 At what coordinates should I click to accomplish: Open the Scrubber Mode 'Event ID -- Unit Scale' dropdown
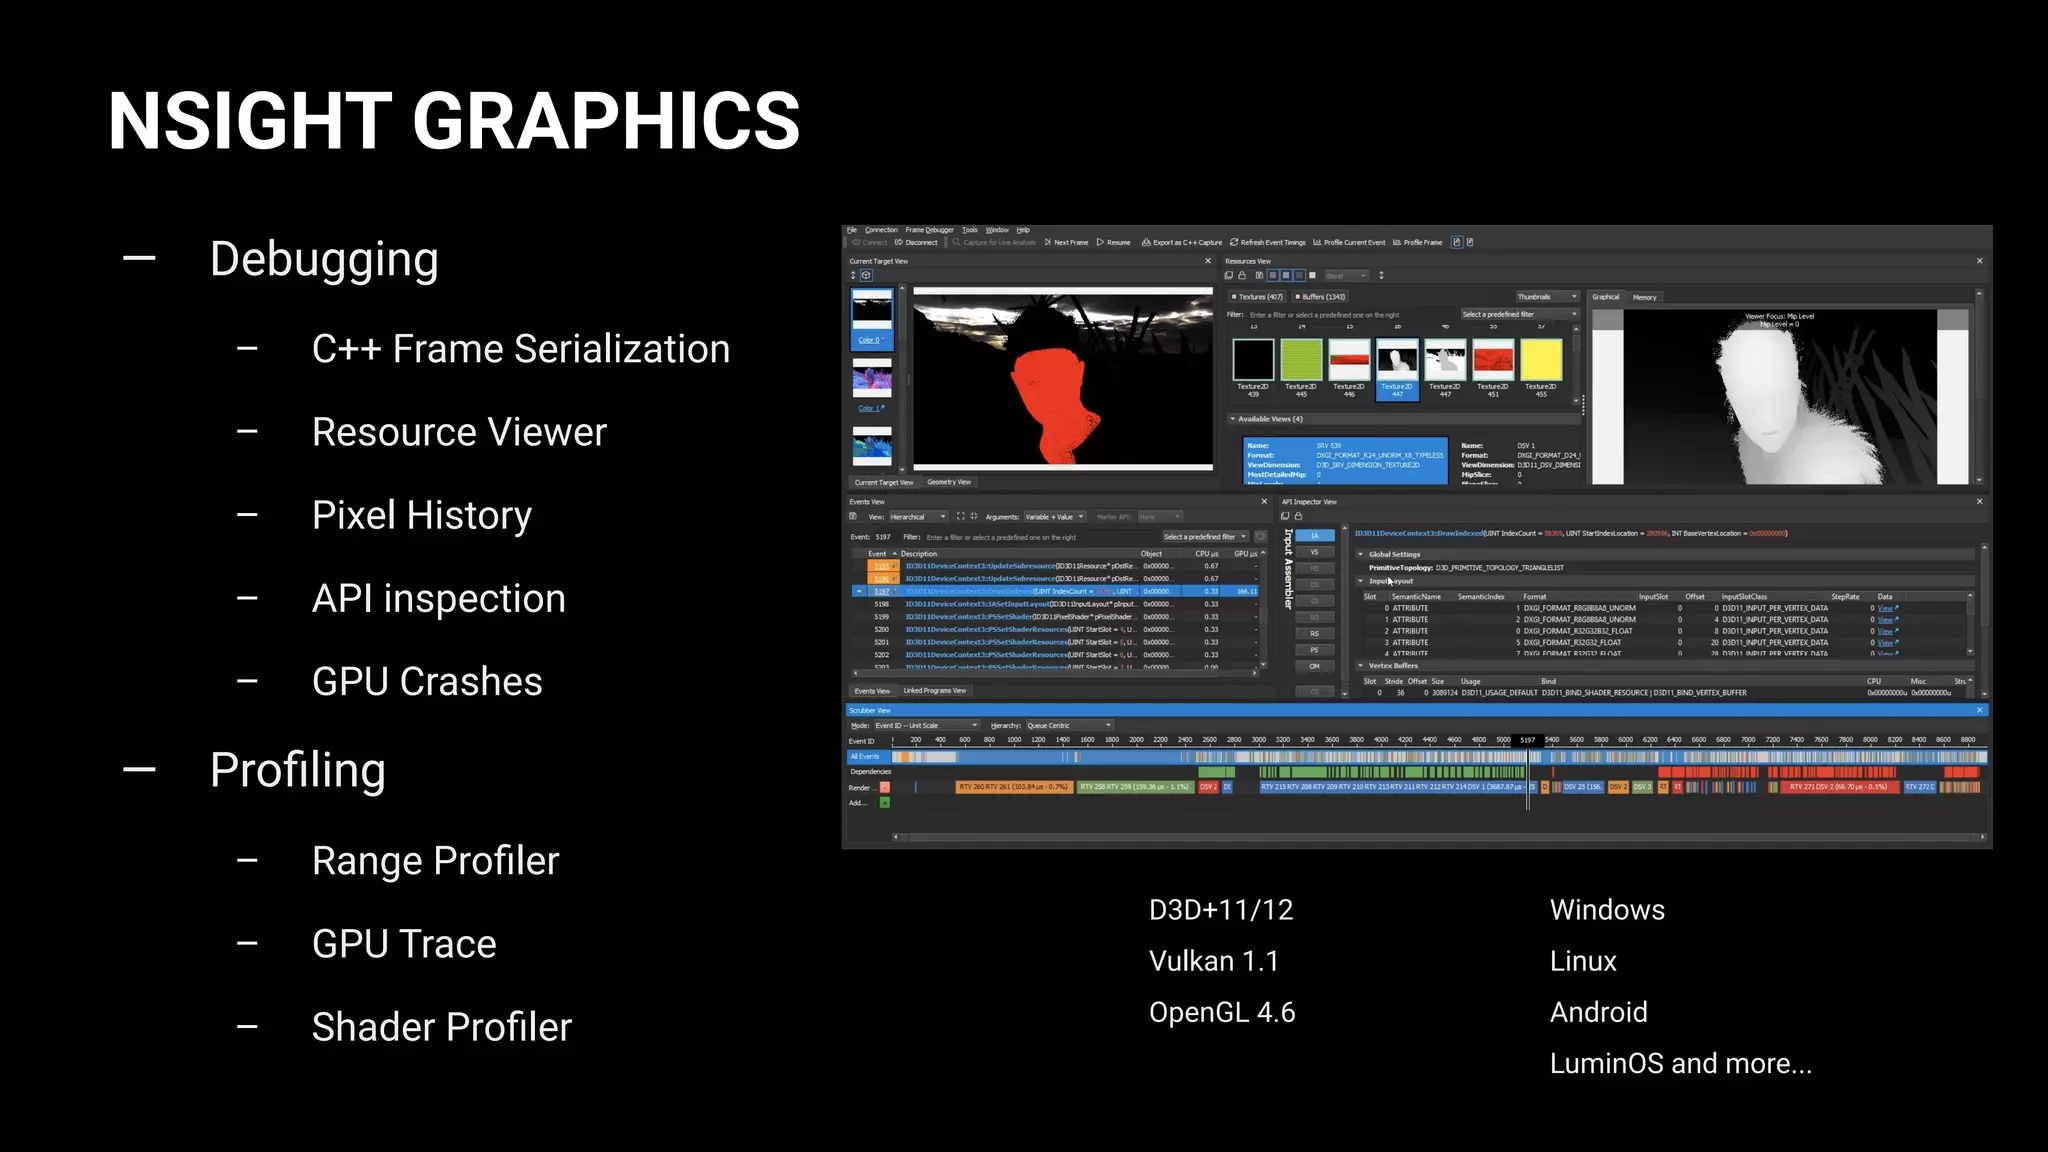pyautogui.click(x=926, y=726)
